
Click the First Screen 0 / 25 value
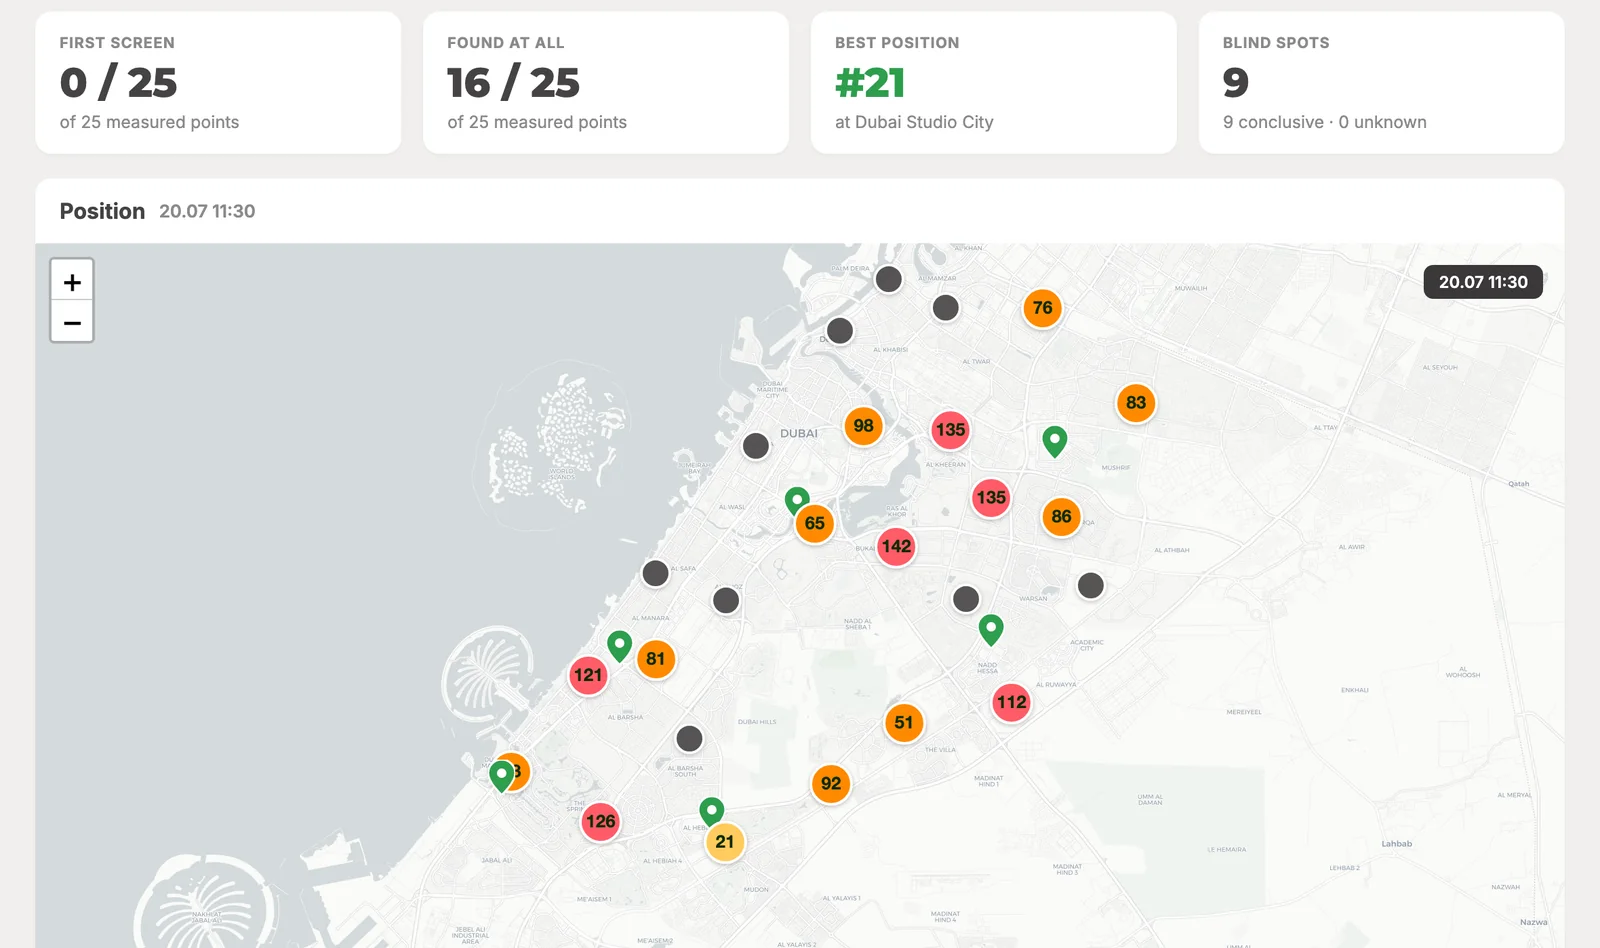pos(118,83)
